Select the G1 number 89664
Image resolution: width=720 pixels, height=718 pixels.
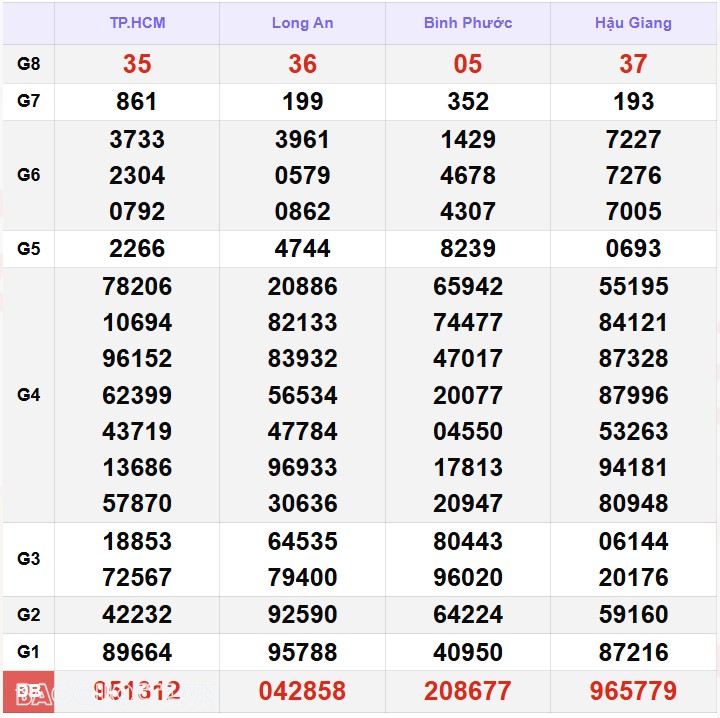pos(137,652)
